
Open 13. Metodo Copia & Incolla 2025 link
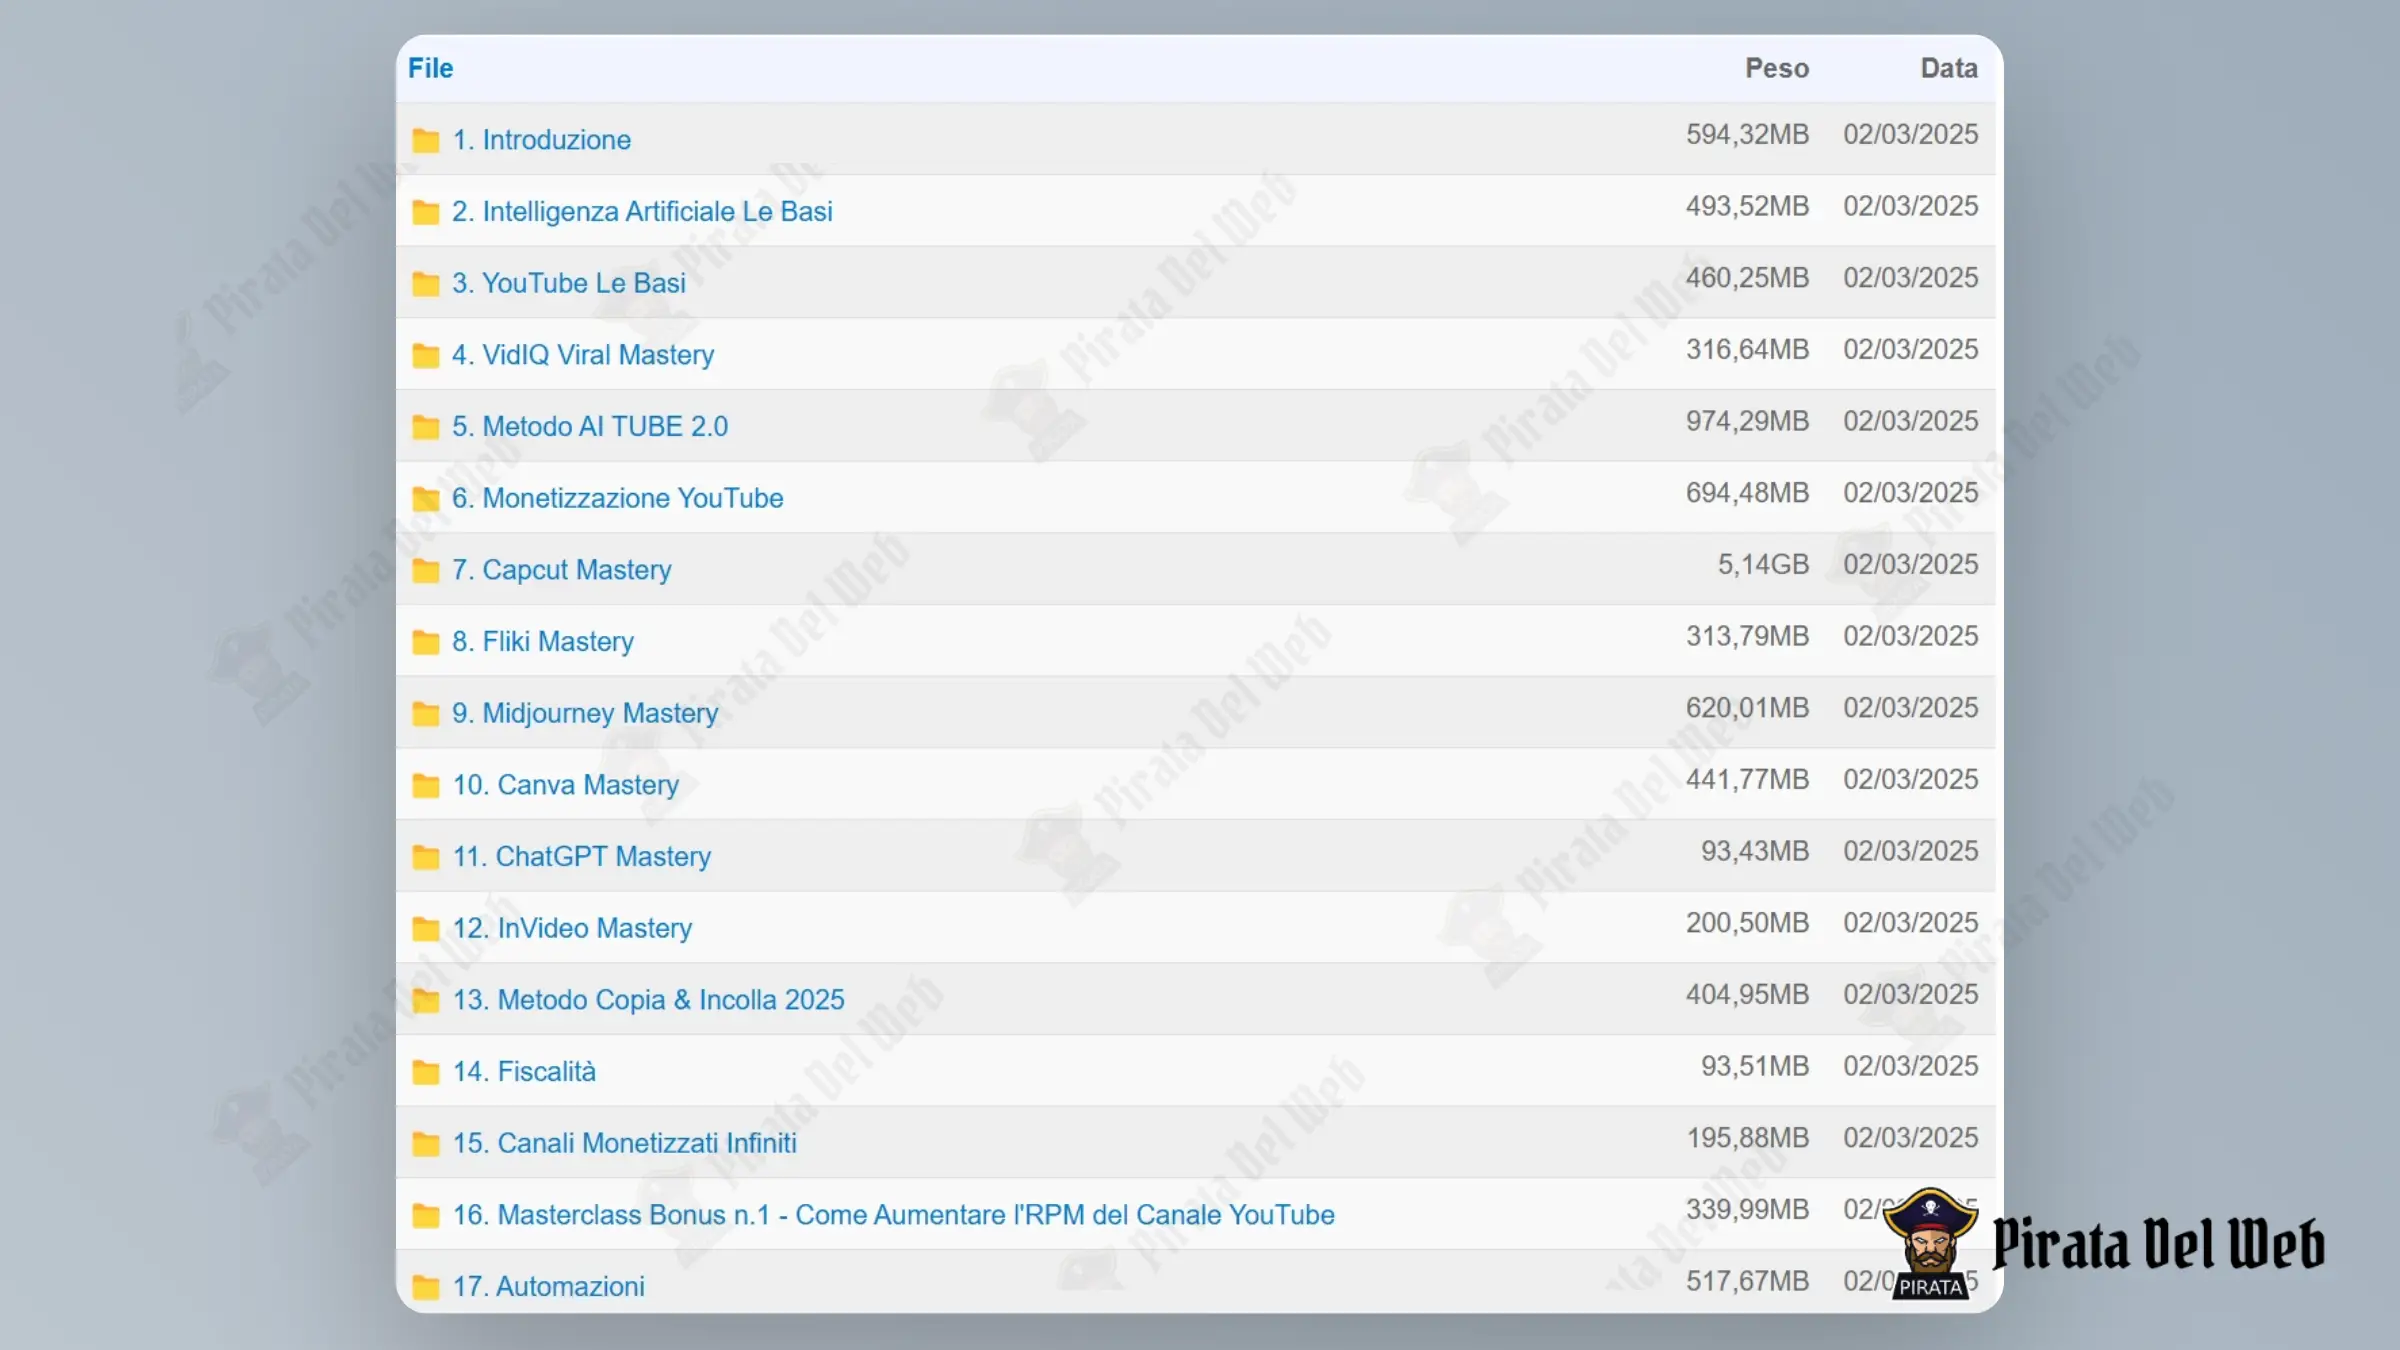(649, 1000)
